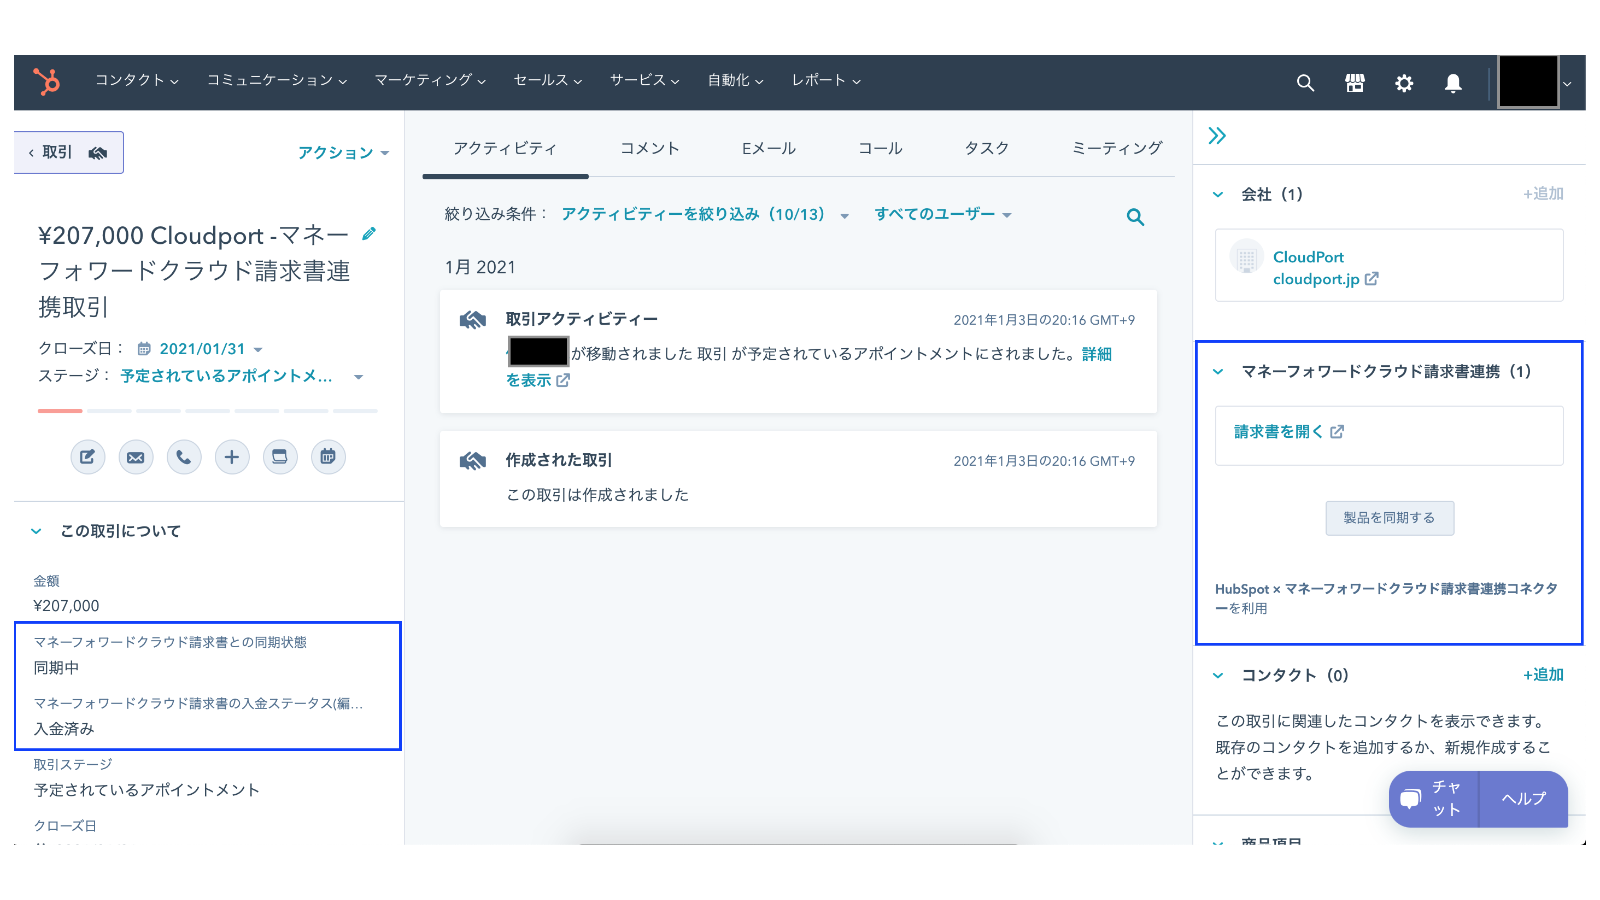Click the schedule meeting calendar icon button

coord(328,457)
